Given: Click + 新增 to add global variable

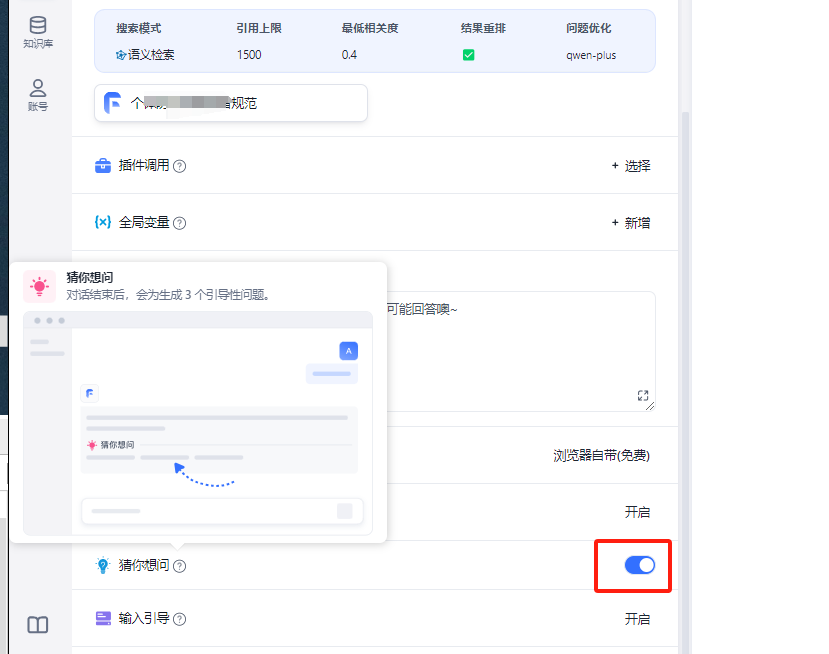Looking at the screenshot, I should tap(631, 223).
